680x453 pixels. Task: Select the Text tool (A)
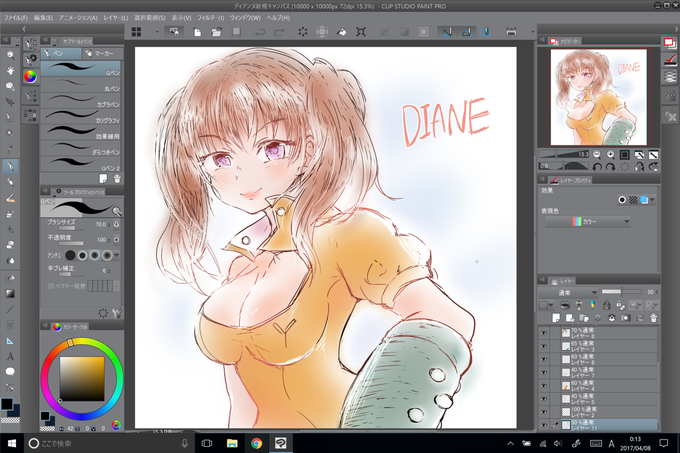10,356
